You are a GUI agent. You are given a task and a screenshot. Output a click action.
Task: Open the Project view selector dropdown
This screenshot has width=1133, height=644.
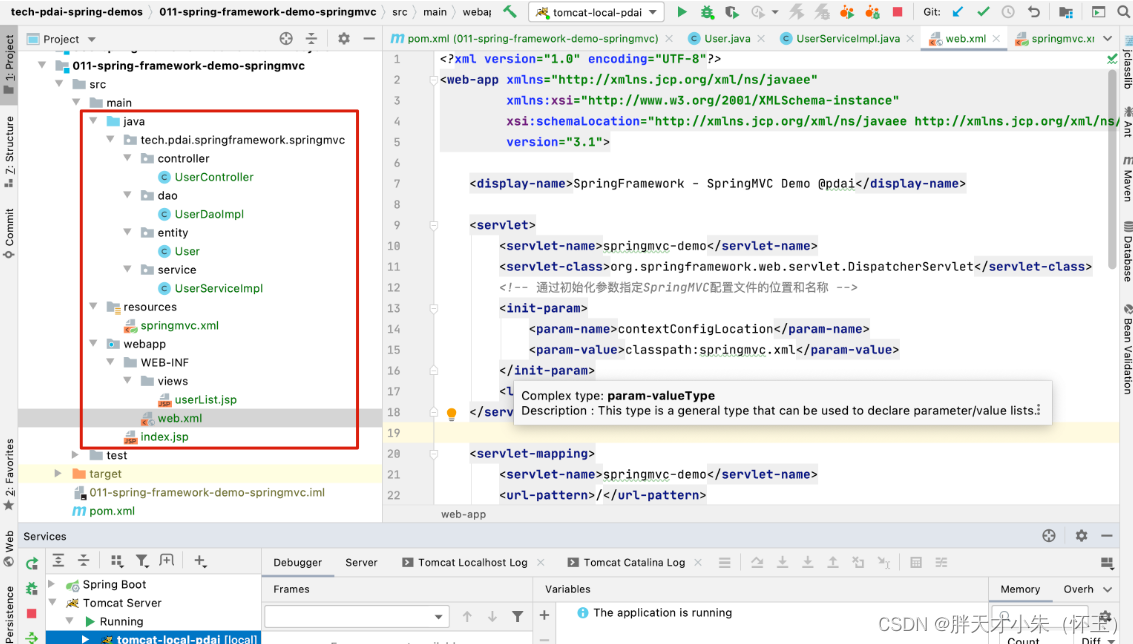pyautogui.click(x=92, y=39)
